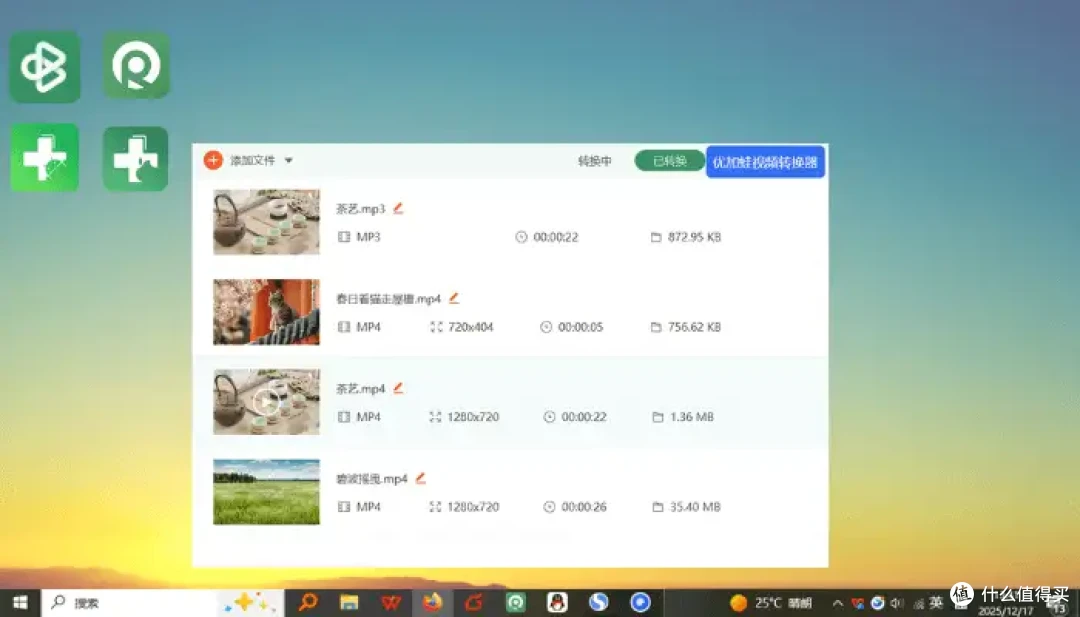Open the folder icon beside 1.36 MB
The height and width of the screenshot is (617, 1080).
tap(658, 417)
